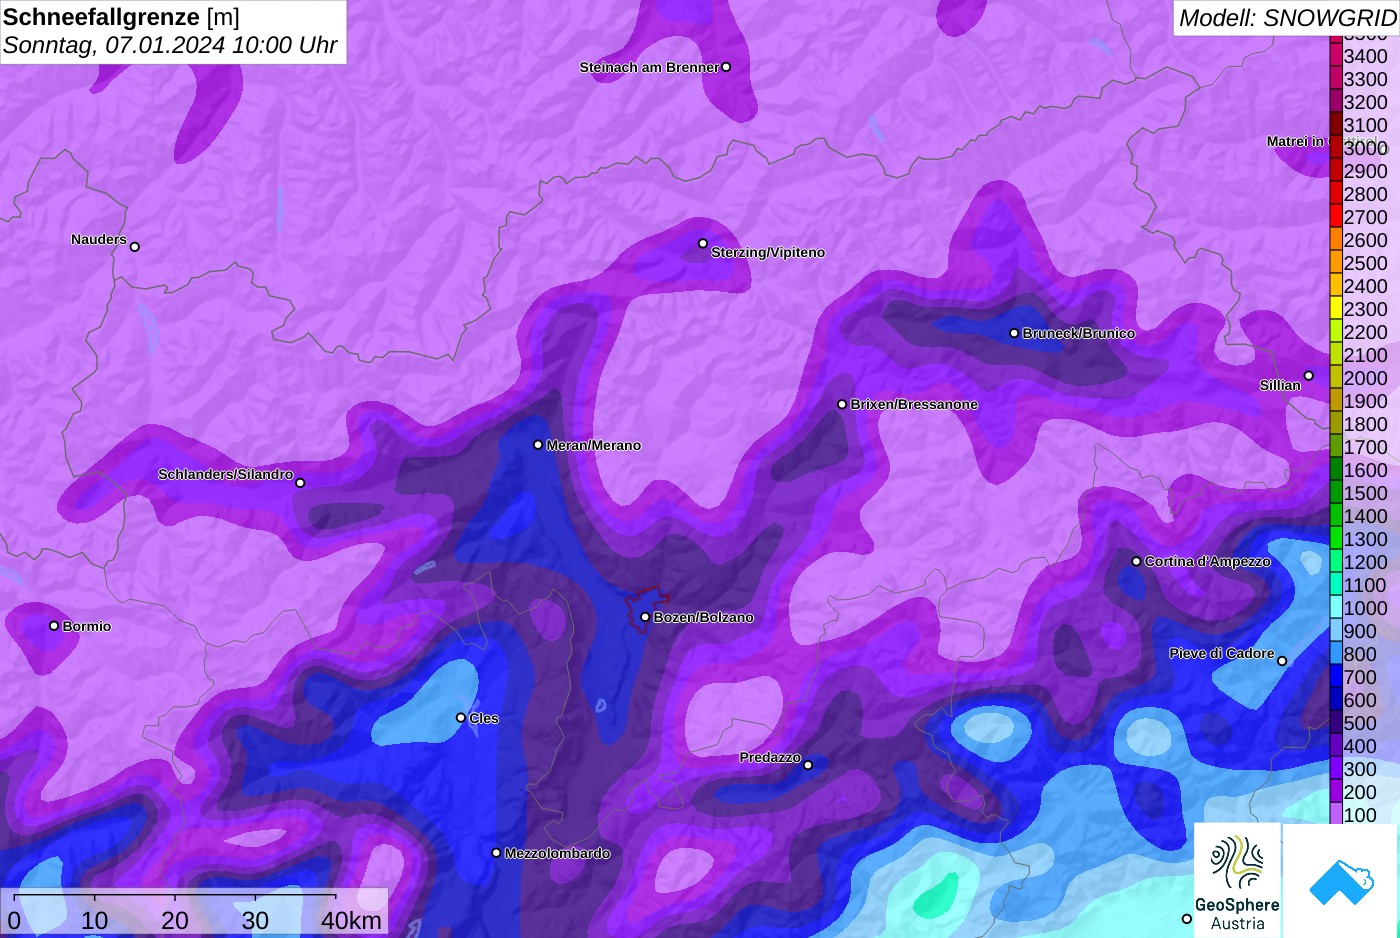Click the Schlanders/Silandro text label

click(225, 474)
